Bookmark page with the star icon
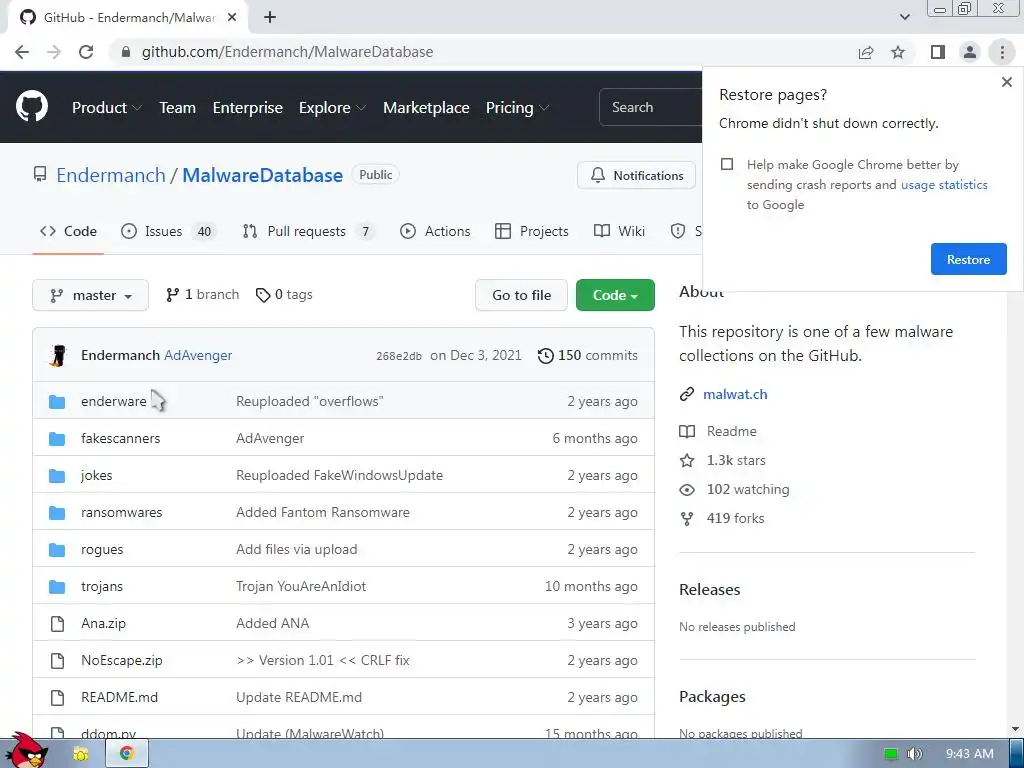 (898, 52)
